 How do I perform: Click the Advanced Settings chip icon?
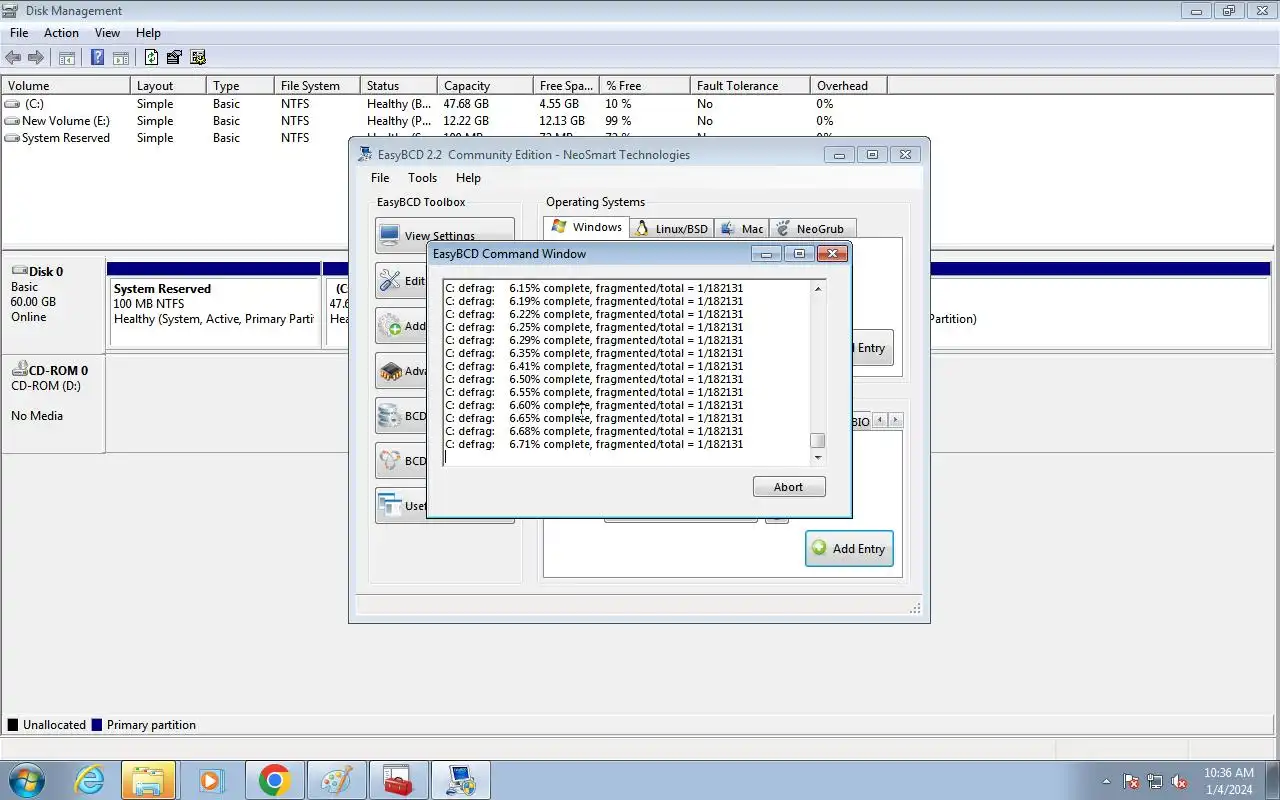[390, 371]
